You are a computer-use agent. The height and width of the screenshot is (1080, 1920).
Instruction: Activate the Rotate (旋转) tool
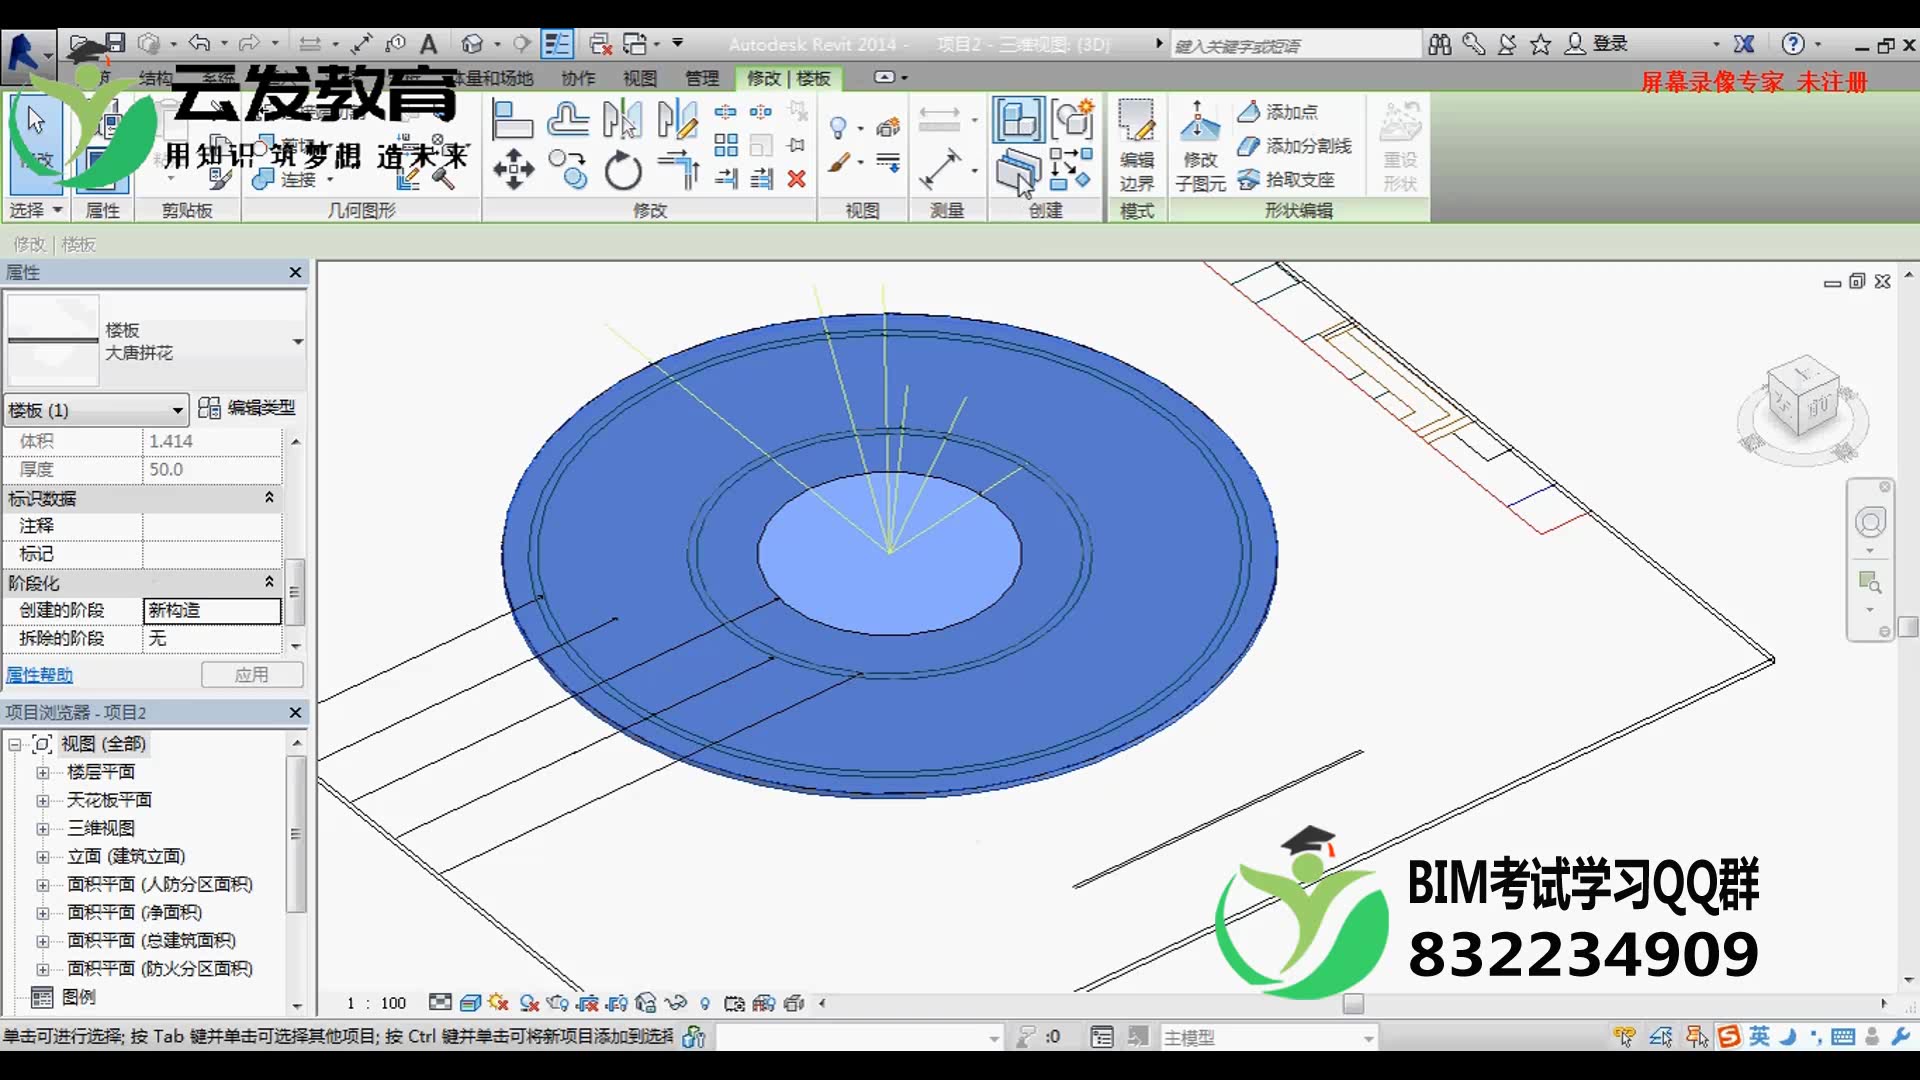622,170
